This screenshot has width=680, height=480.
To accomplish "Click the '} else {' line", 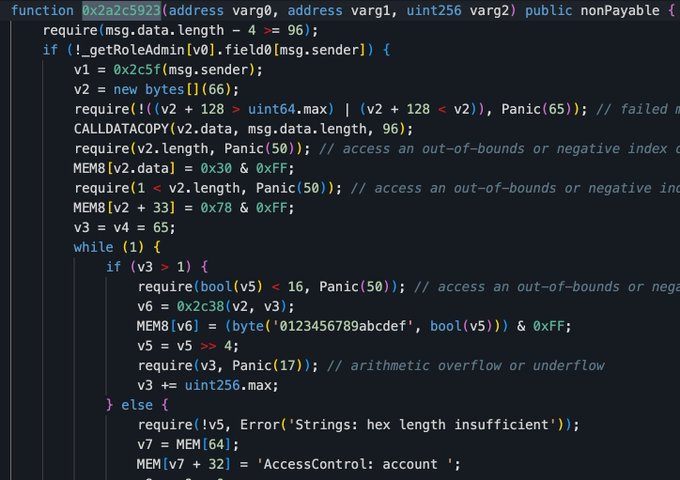I will click(x=137, y=405).
